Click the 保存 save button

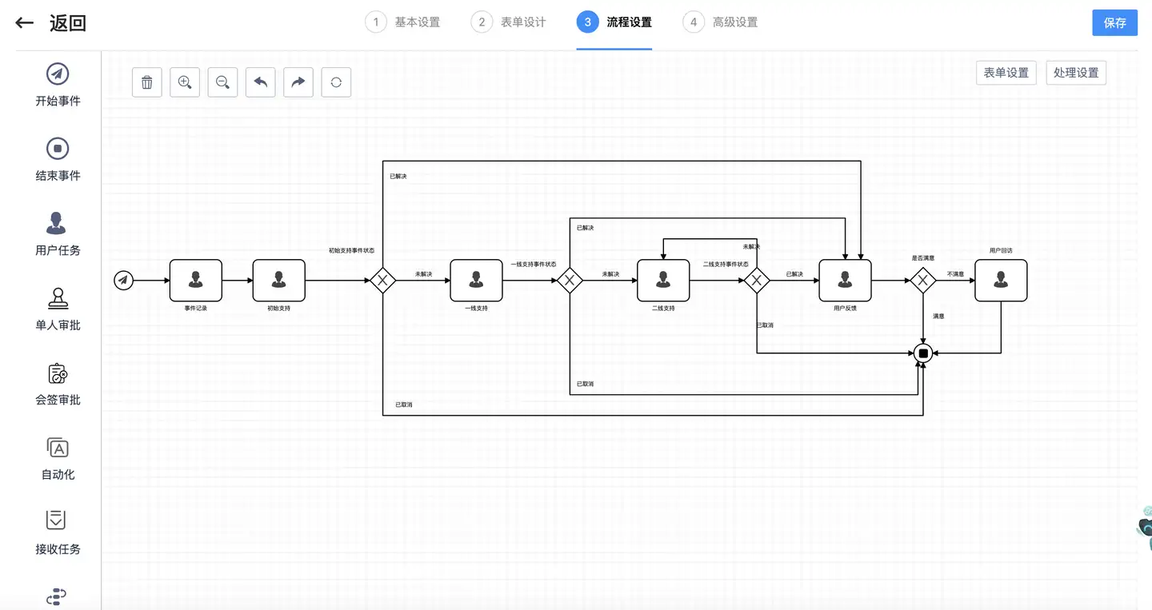point(1115,23)
